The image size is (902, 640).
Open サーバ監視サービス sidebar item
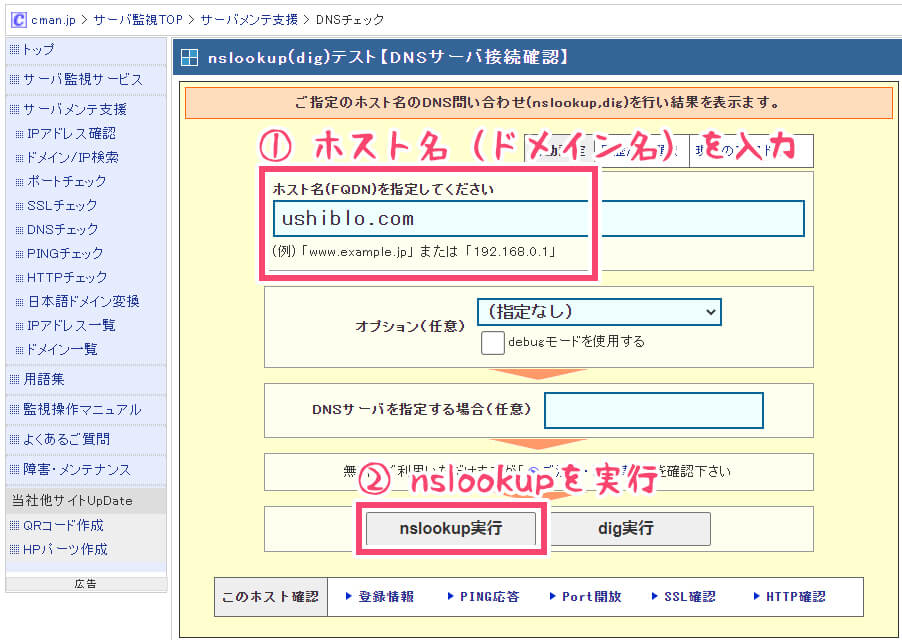coord(83,79)
